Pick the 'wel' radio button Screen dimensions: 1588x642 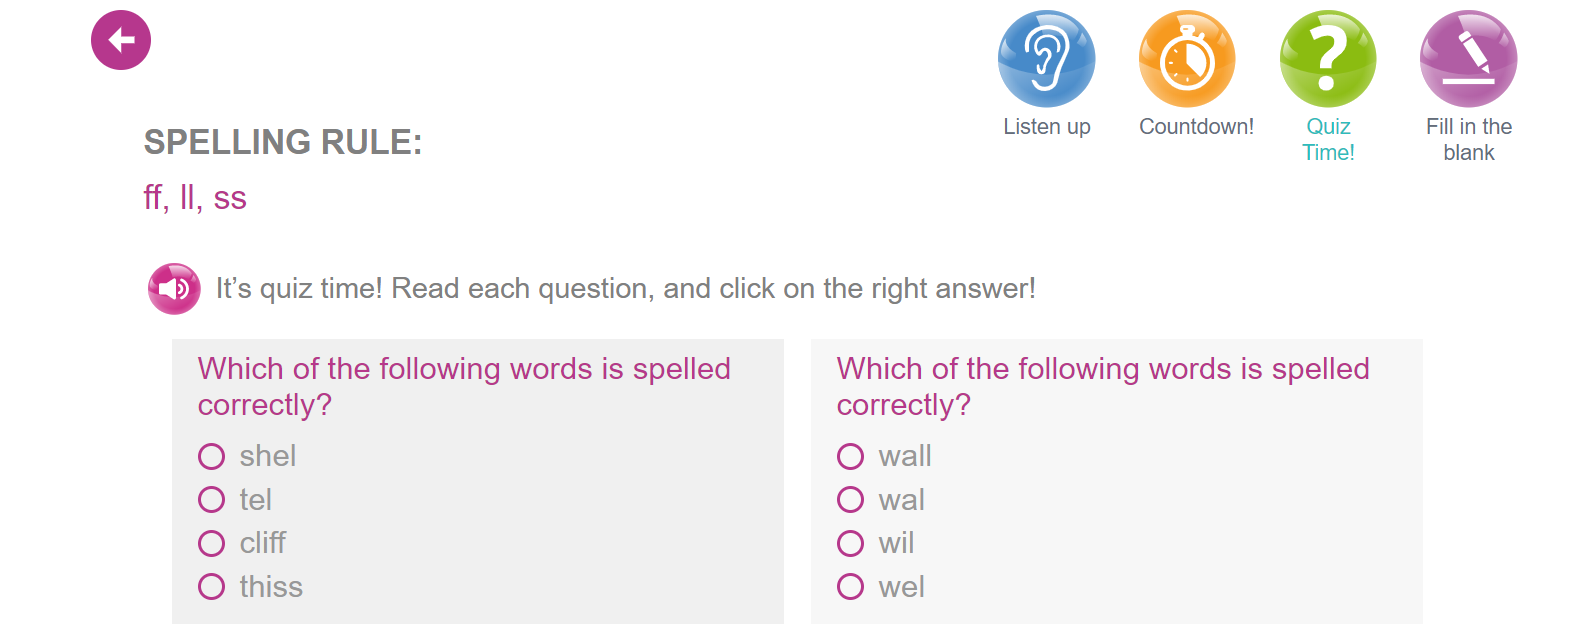tap(851, 587)
